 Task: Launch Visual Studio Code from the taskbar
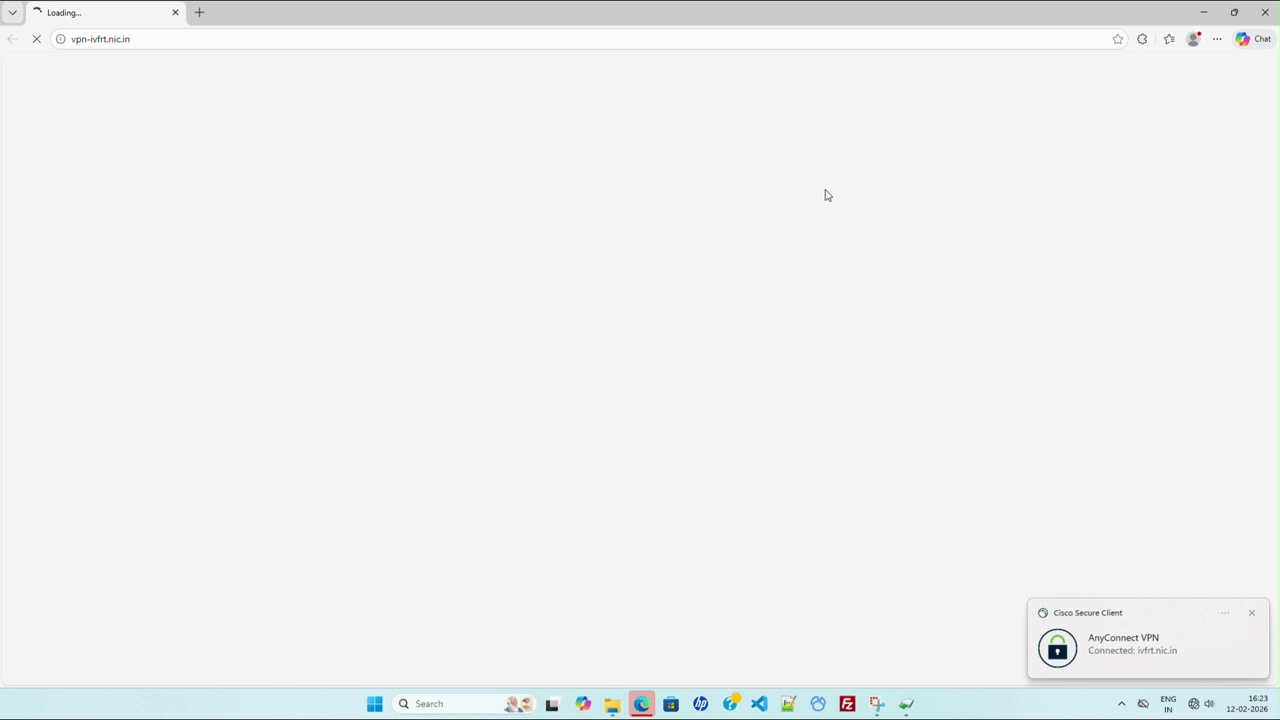click(x=759, y=704)
